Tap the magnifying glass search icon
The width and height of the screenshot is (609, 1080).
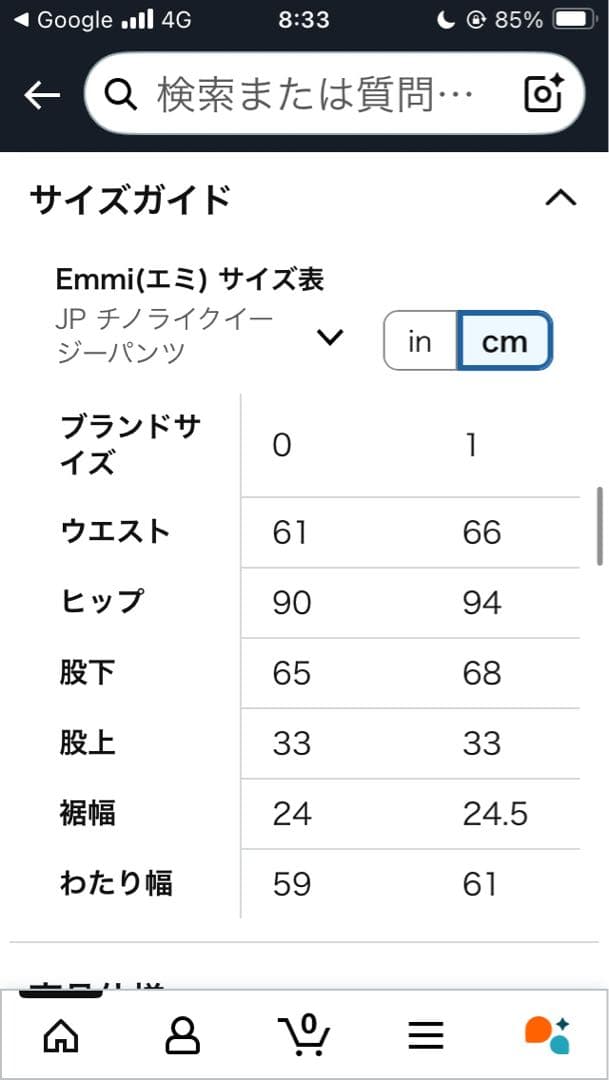(x=121, y=93)
